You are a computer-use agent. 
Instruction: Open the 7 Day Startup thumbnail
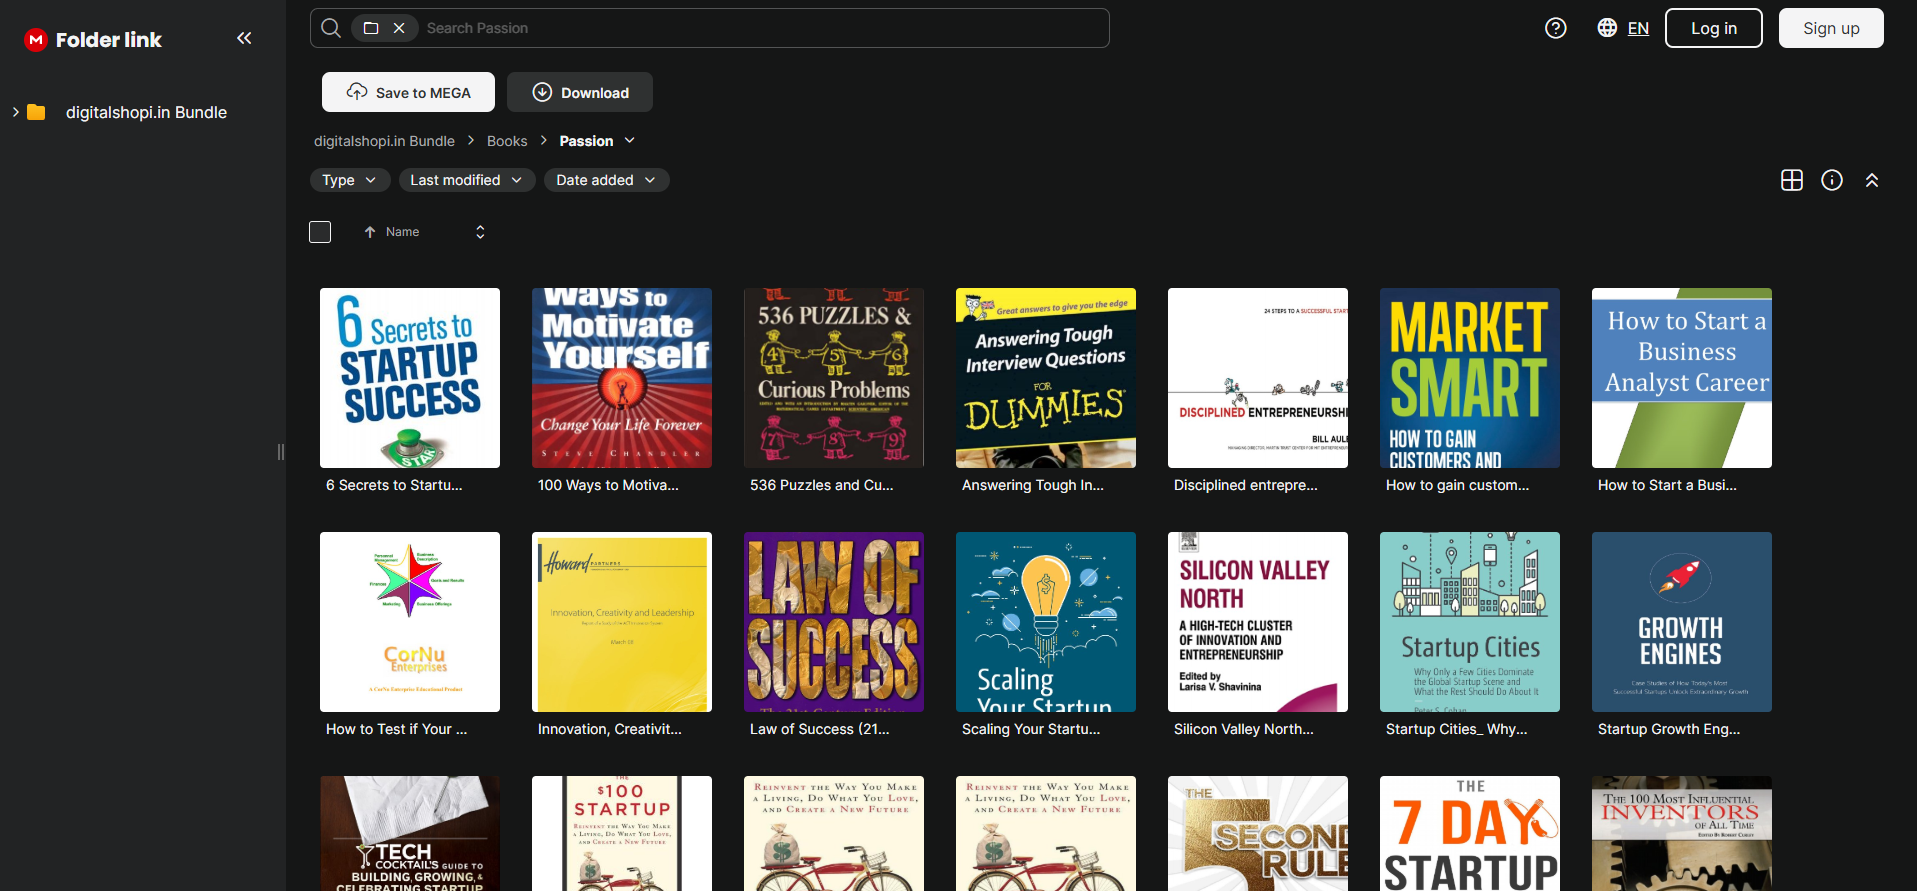pyautogui.click(x=1470, y=833)
